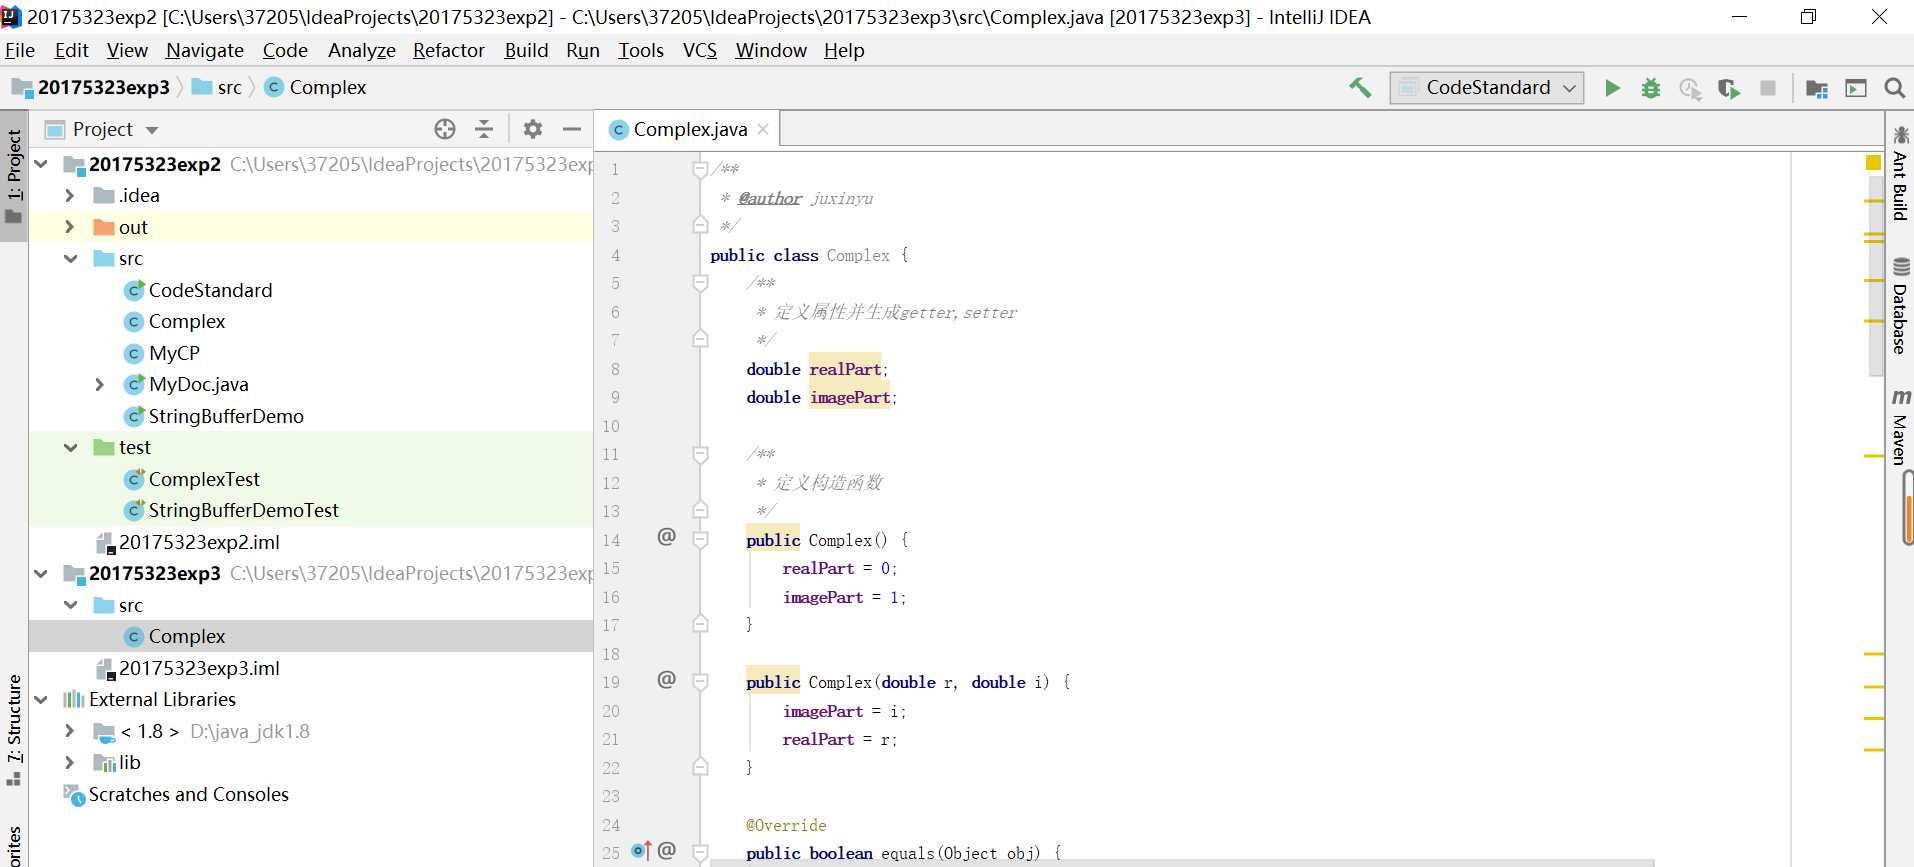Viewport: 1914px width, 867px height.
Task: Click the Build Project hammer icon
Action: [1360, 88]
